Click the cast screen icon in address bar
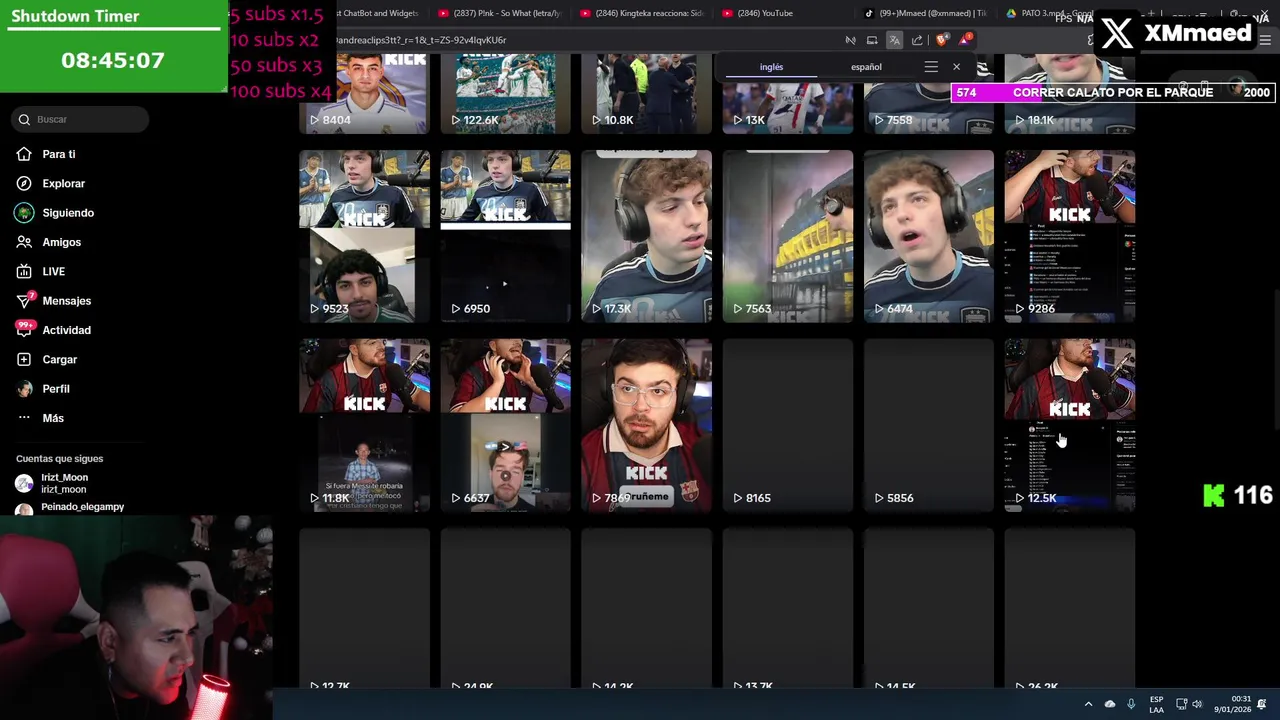The height and width of the screenshot is (720, 1280). (x=872, y=40)
